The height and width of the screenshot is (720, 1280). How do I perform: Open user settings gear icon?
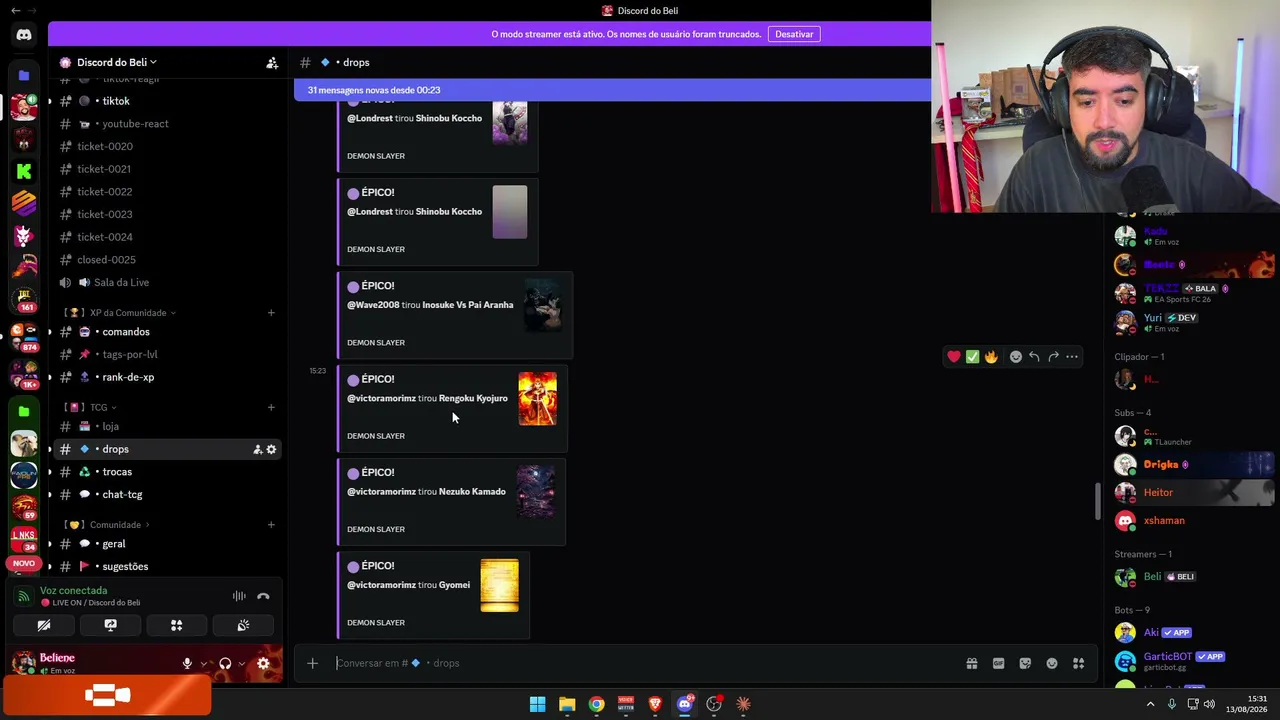[263, 663]
